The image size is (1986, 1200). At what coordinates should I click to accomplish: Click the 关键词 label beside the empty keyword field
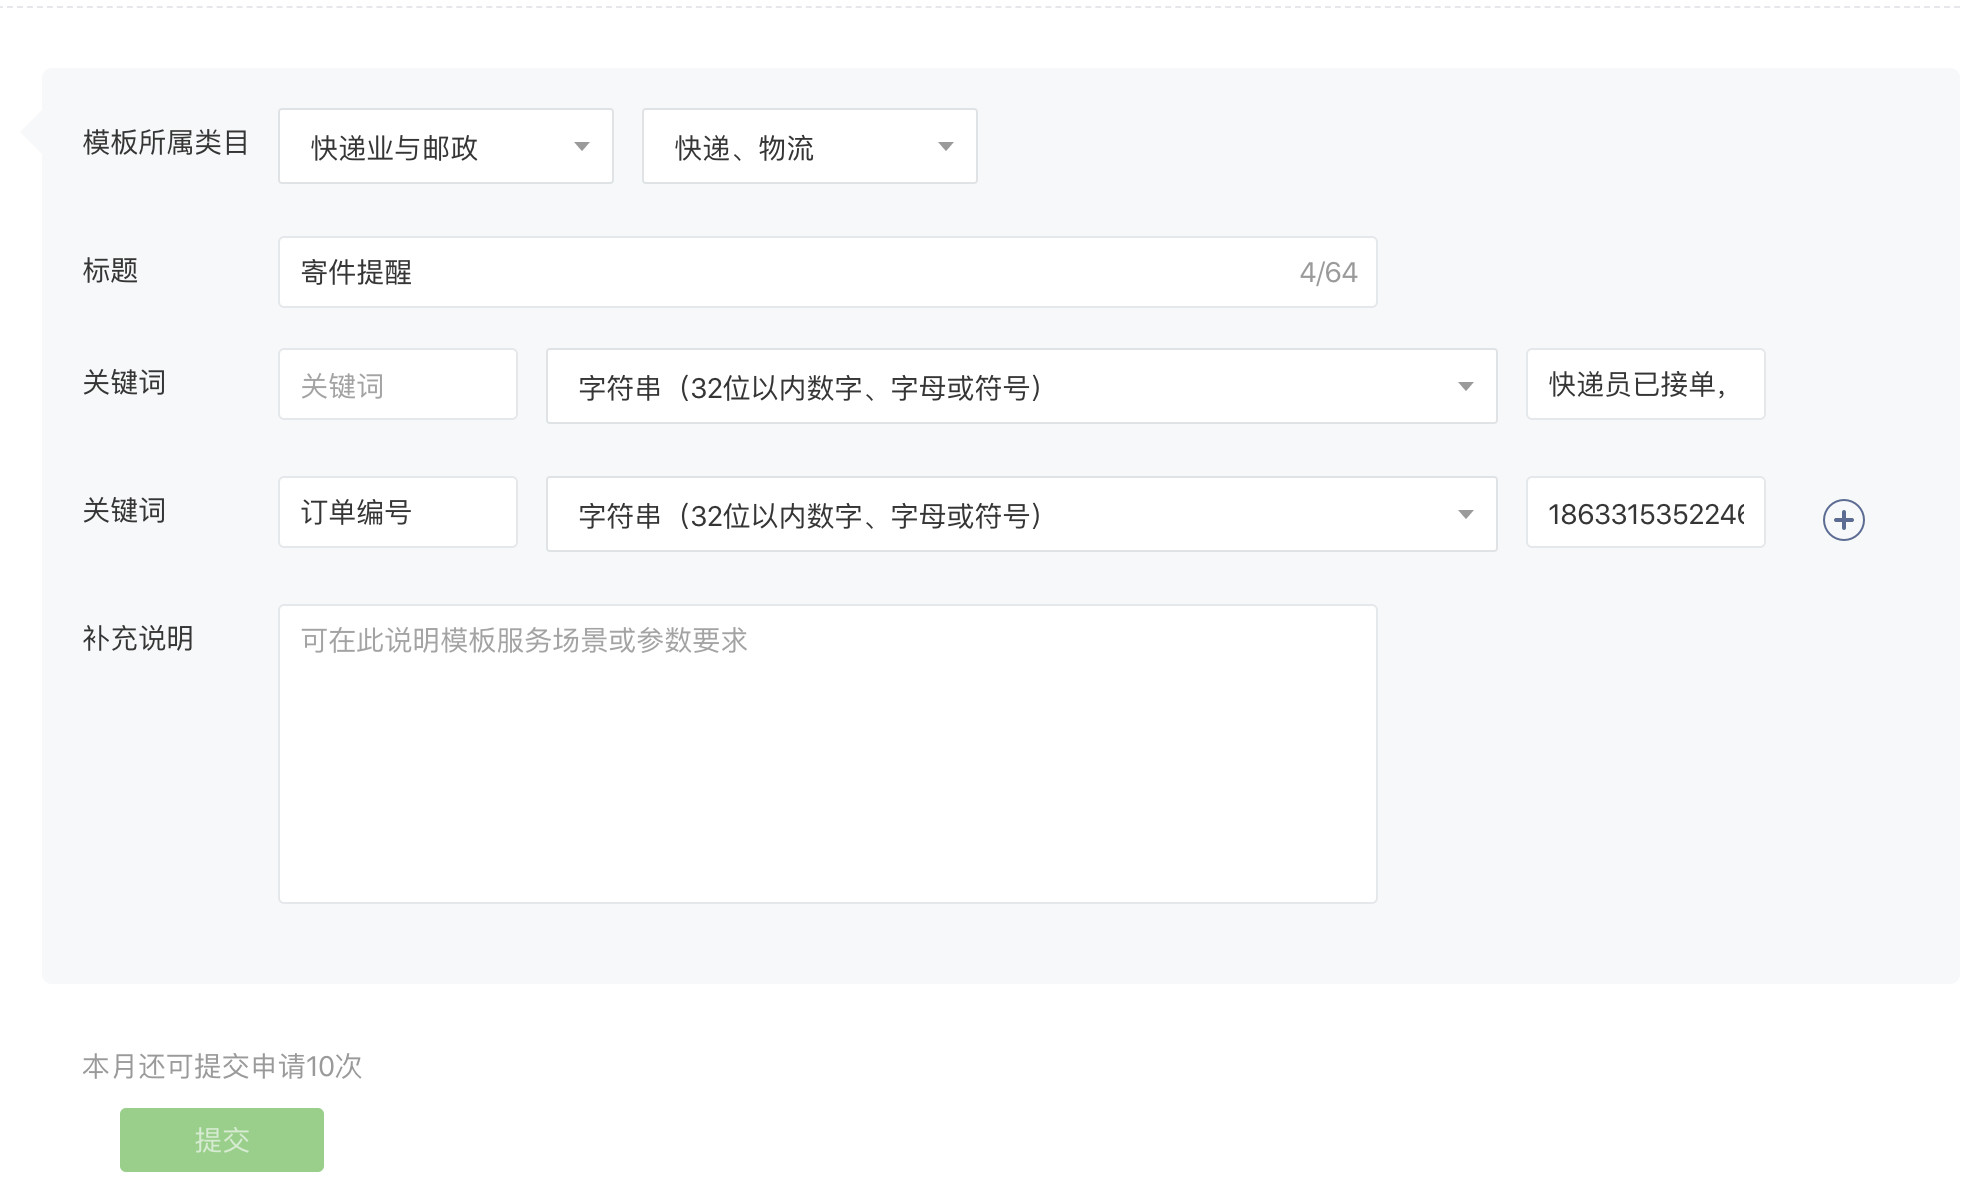124,383
